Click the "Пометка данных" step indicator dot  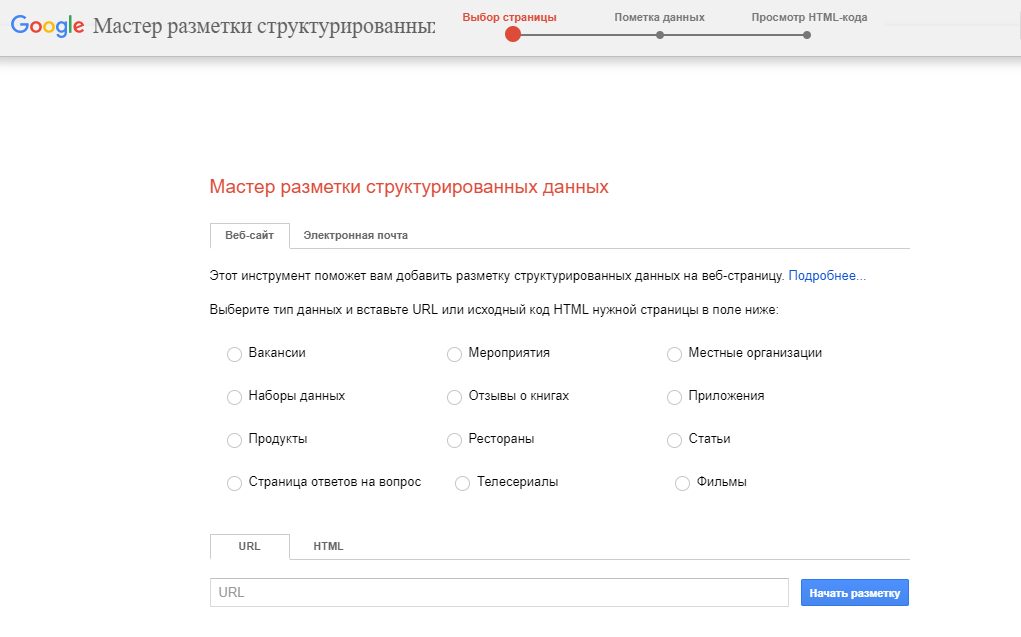point(659,35)
